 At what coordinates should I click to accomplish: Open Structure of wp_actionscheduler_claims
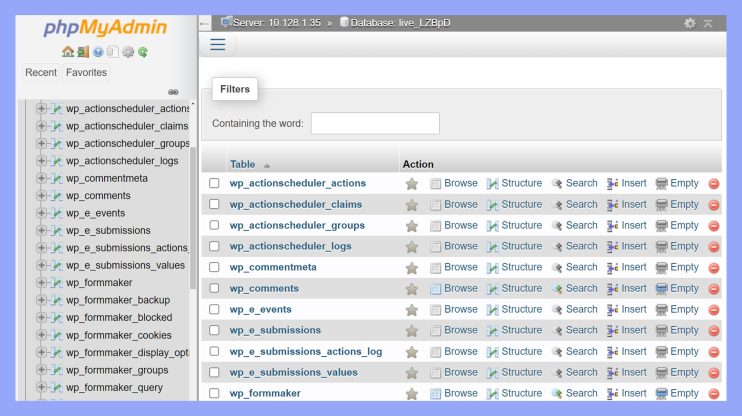[515, 204]
